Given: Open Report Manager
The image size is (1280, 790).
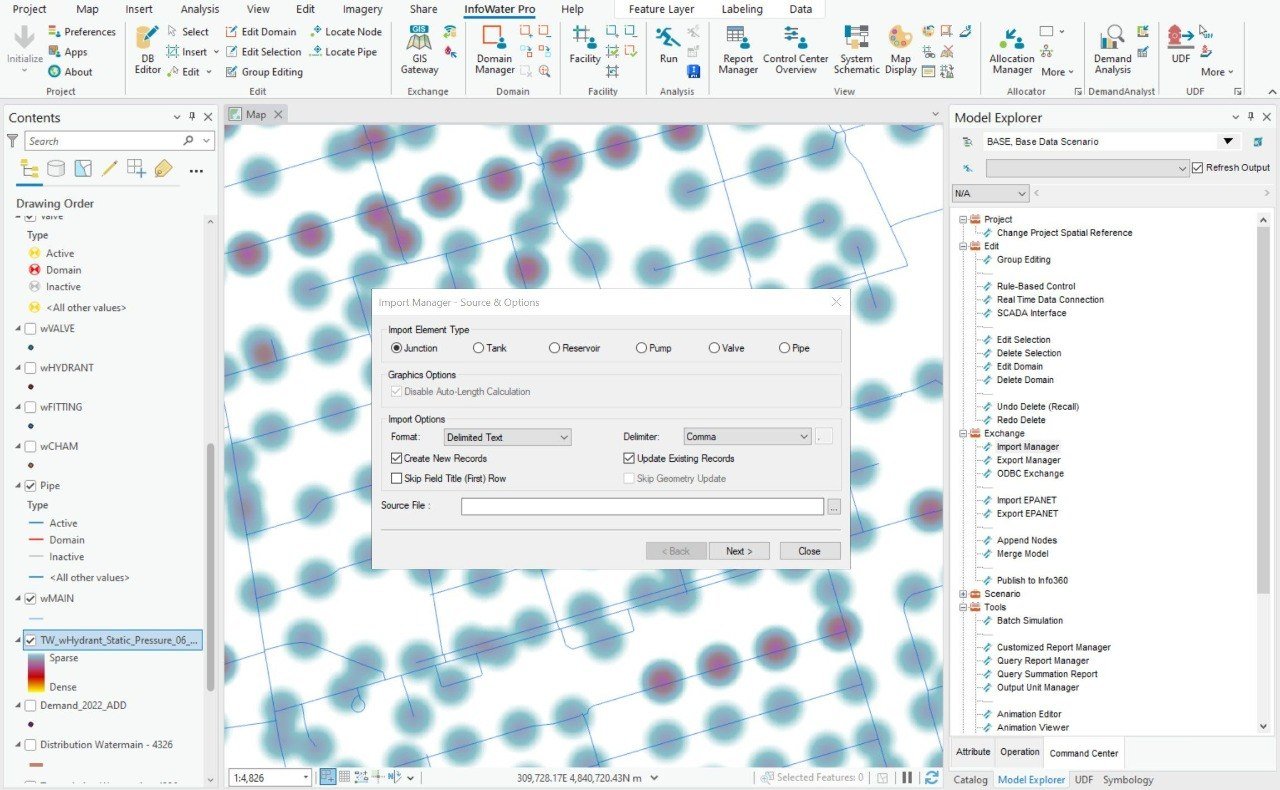Looking at the screenshot, I should coord(738,50).
